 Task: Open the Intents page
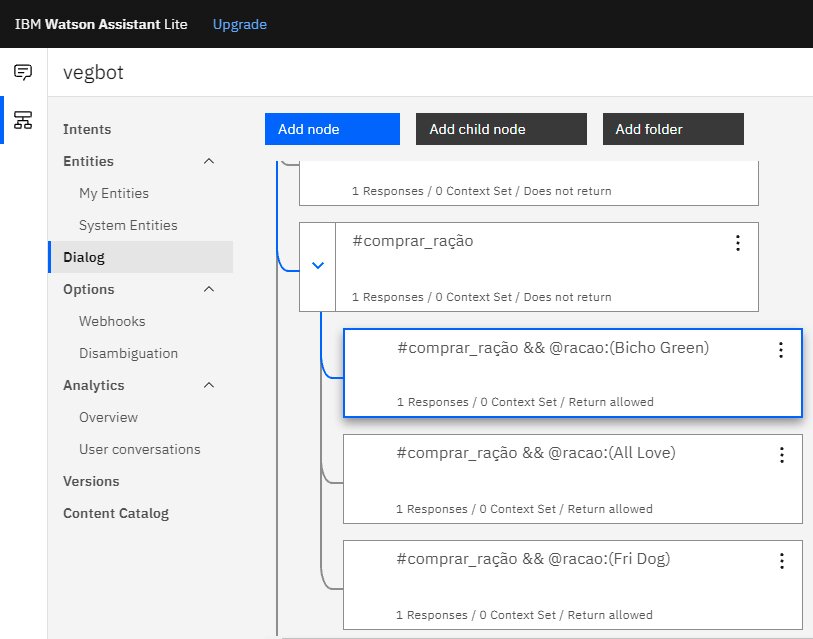click(x=87, y=129)
